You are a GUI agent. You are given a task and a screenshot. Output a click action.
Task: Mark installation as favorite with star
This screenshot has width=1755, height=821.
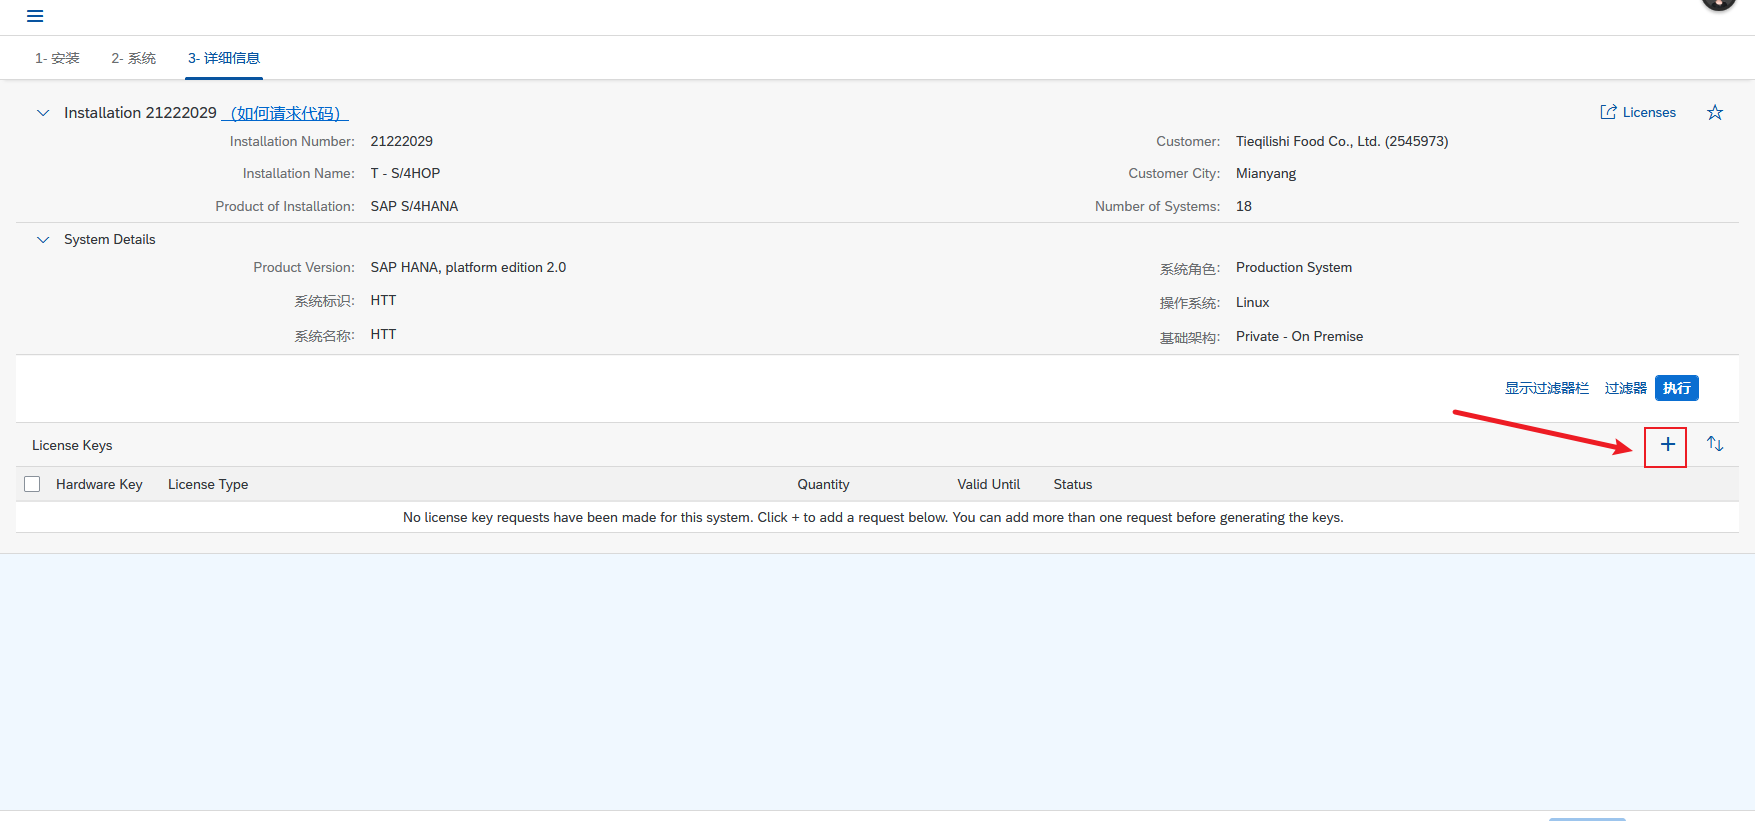click(1715, 113)
